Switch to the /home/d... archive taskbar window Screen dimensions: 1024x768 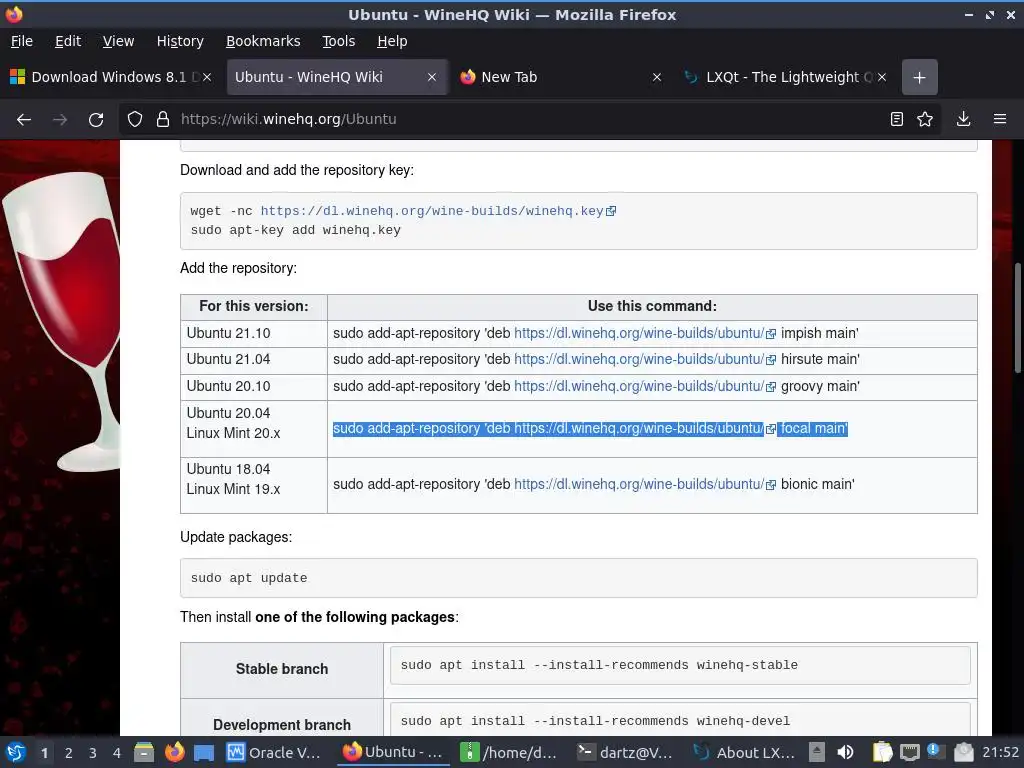point(507,752)
